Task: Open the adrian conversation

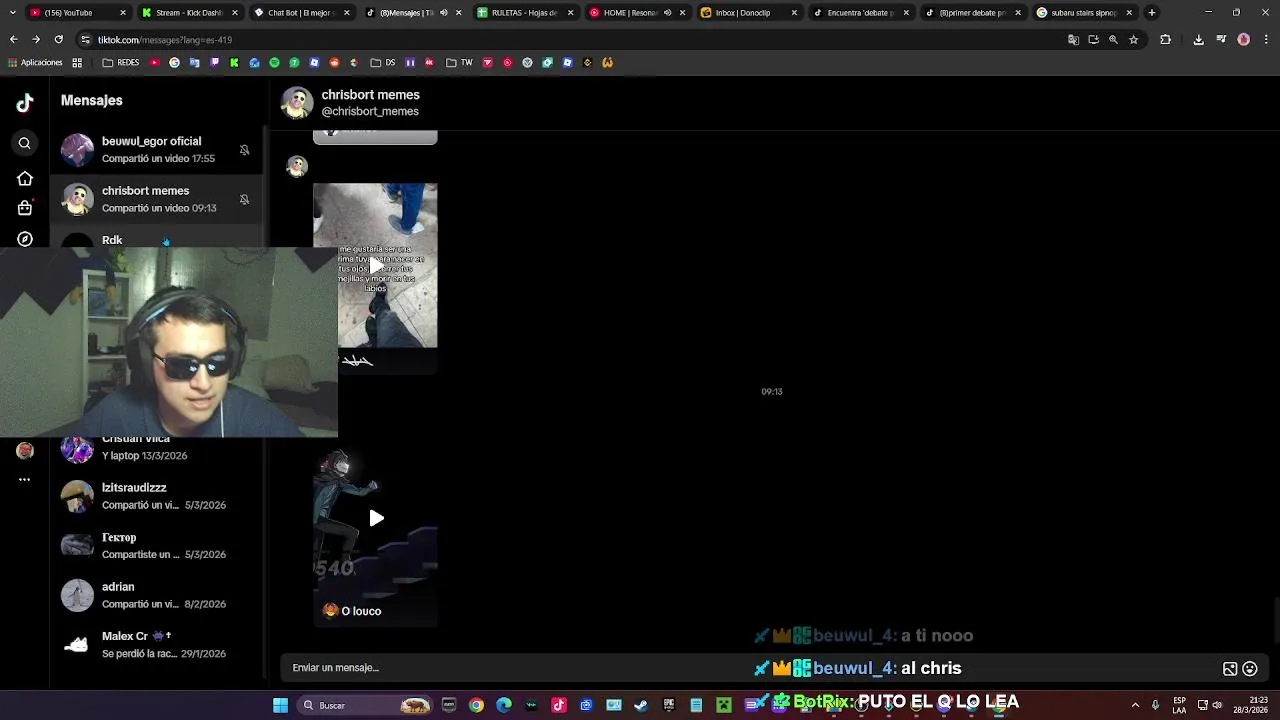Action: 157,595
